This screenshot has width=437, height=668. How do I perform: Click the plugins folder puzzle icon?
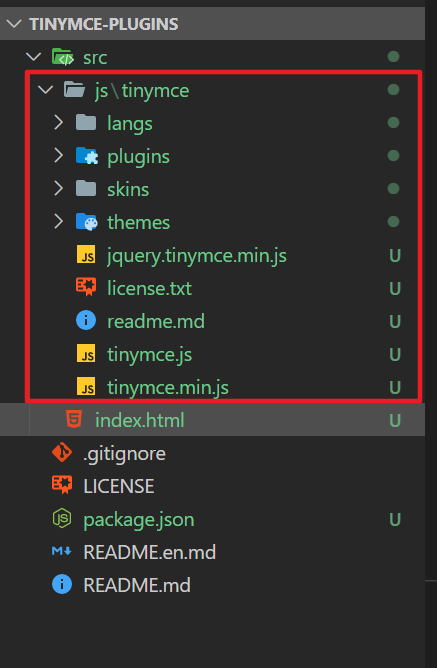[x=87, y=156]
